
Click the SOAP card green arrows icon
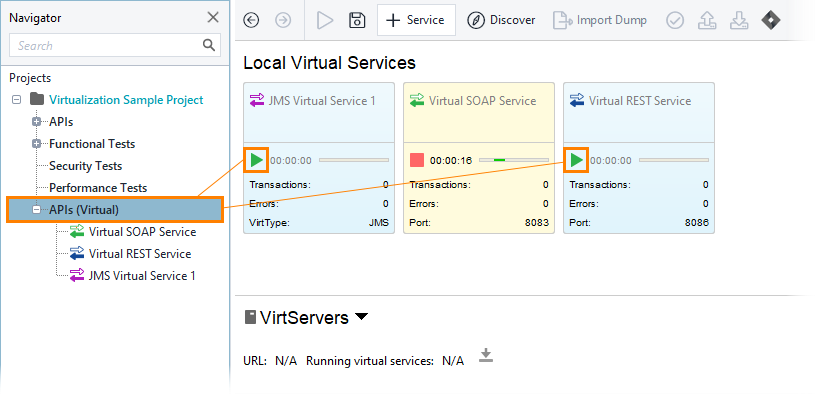(x=417, y=100)
